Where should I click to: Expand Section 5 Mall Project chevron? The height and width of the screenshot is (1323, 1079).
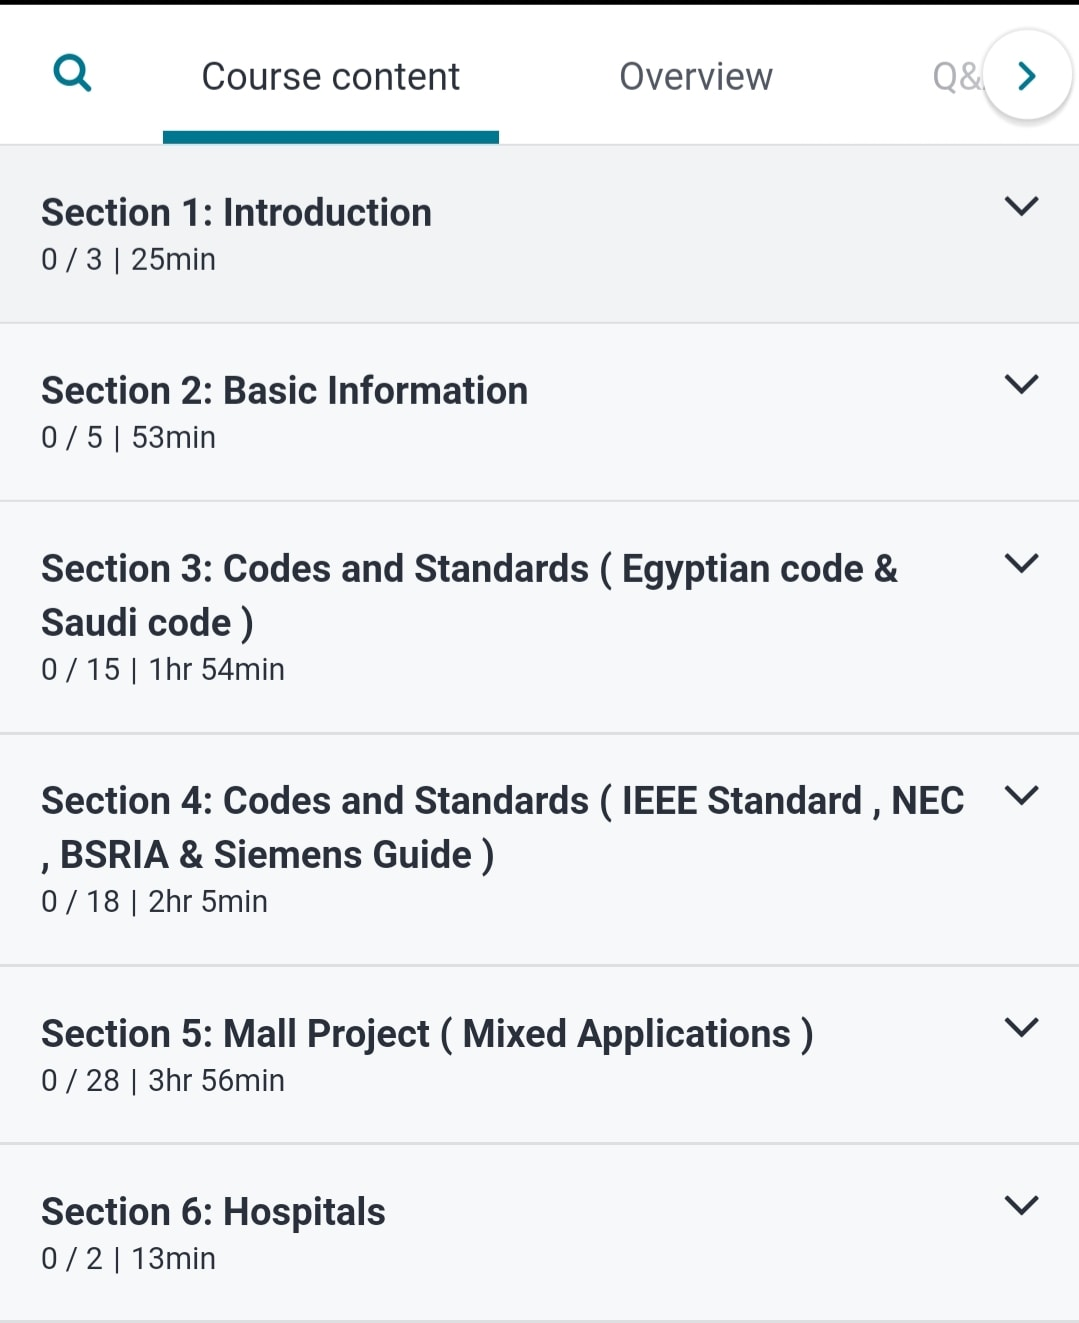[x=1021, y=1027]
